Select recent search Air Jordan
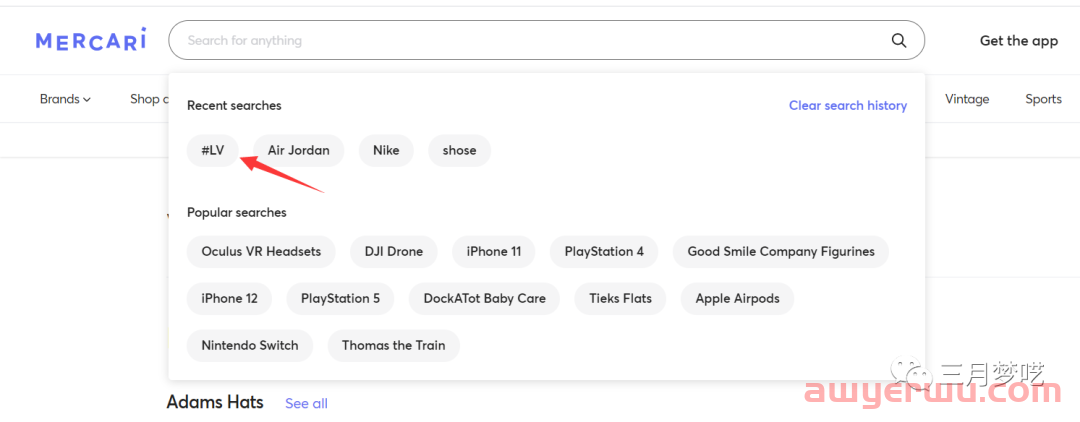Viewport: 1080px width, 422px height. coord(299,150)
